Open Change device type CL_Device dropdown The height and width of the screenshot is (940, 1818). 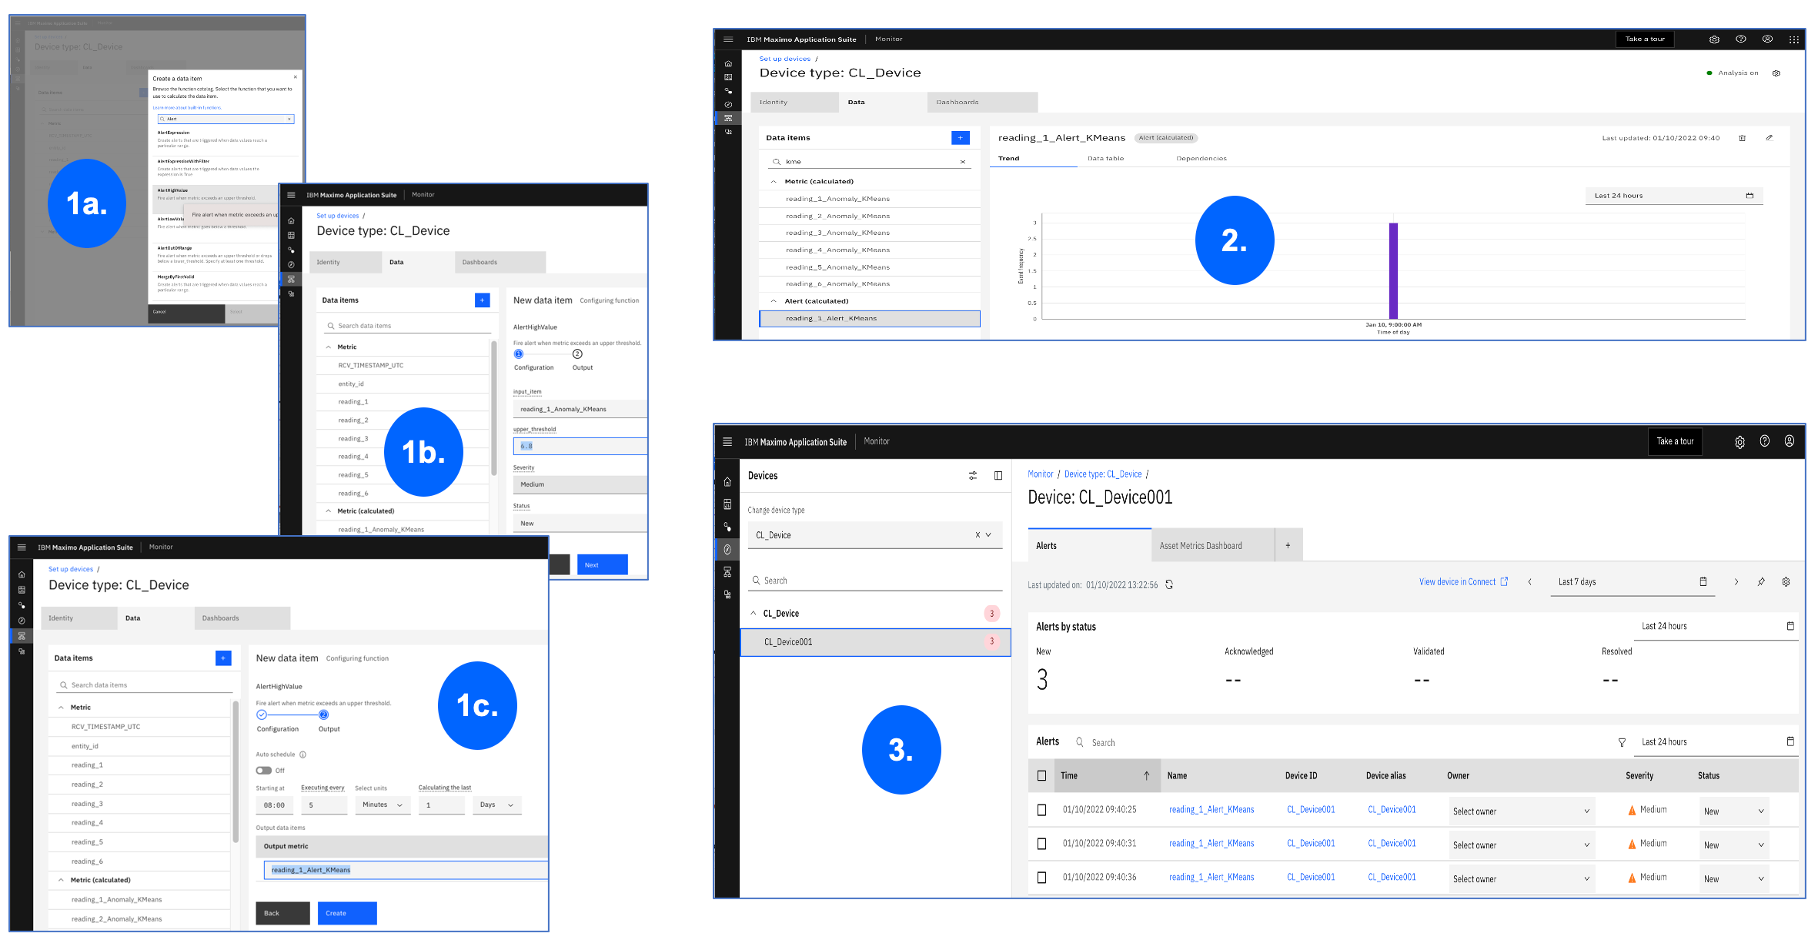875,535
